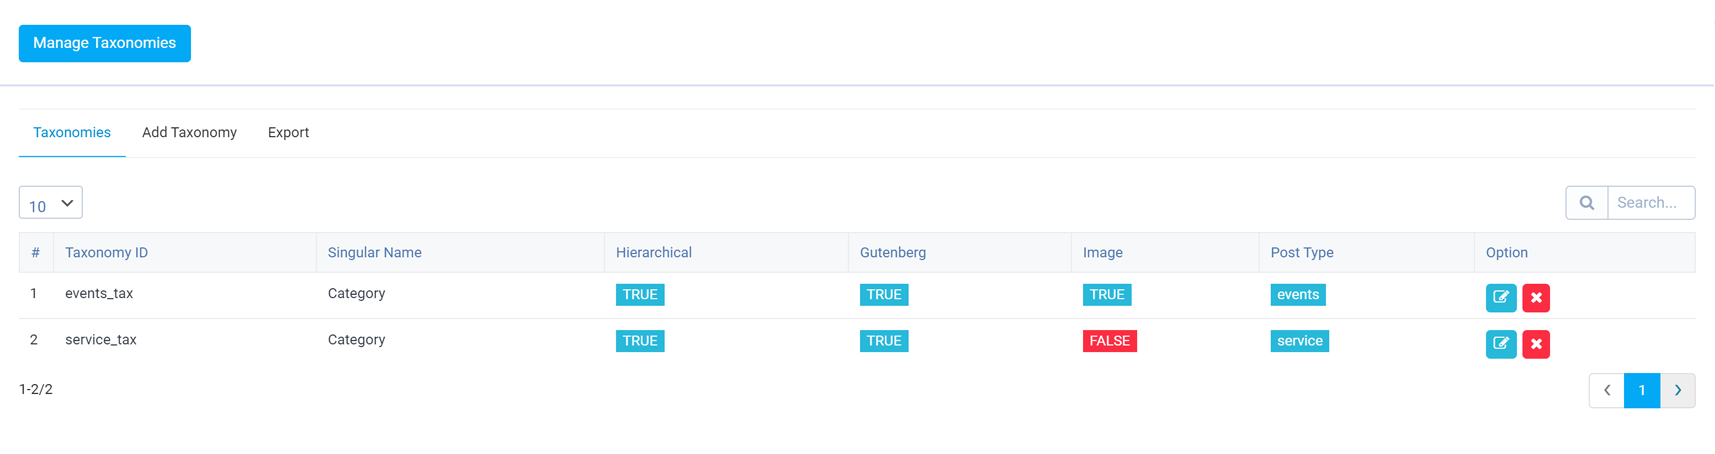
Task: Go to previous page arrow
Action: (x=1607, y=390)
